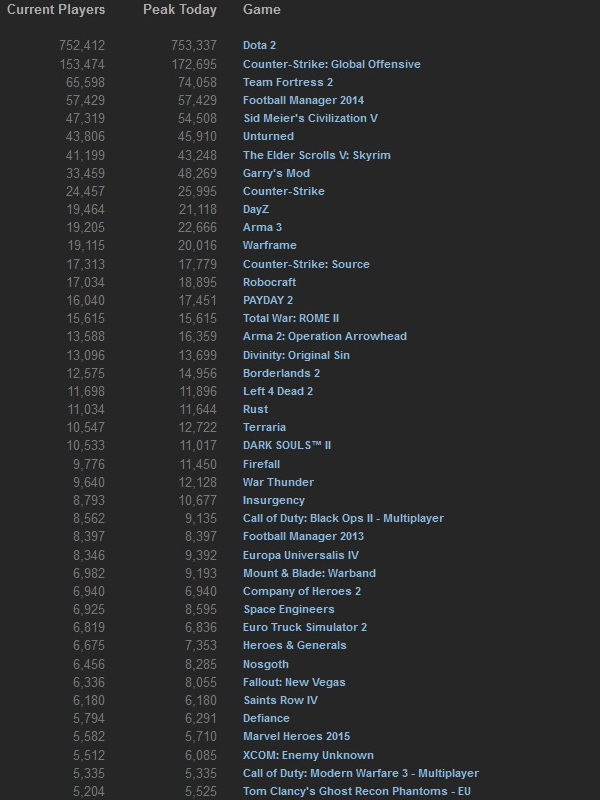Open Euro Truck Simulator 2 link
600x800 pixels.
click(305, 627)
